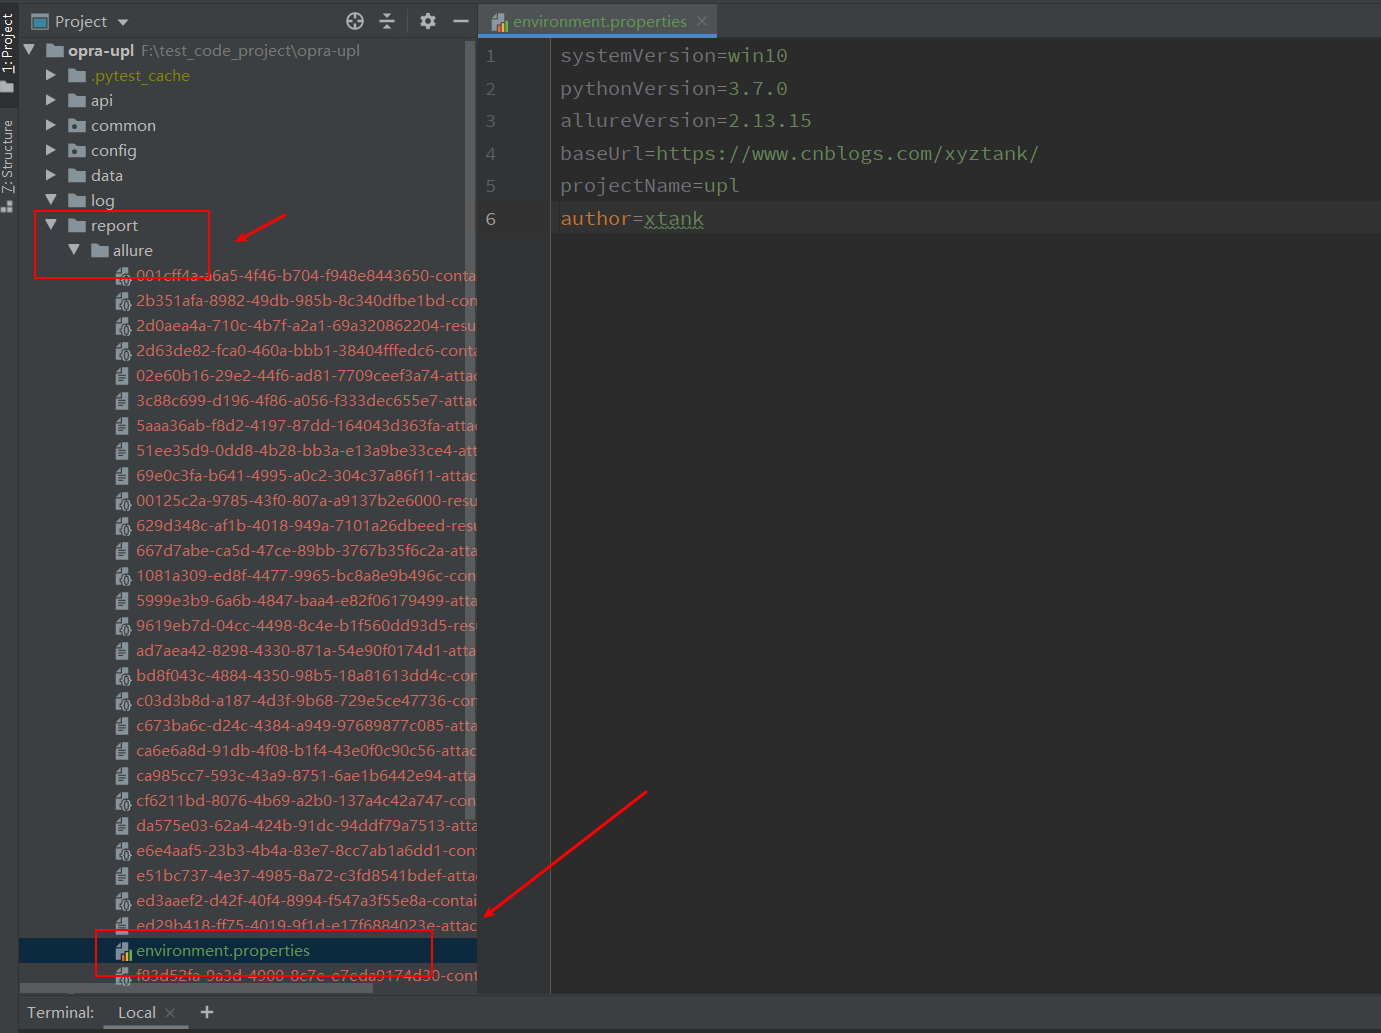
Task: Close the Local terminal tab
Action: tap(170, 1013)
